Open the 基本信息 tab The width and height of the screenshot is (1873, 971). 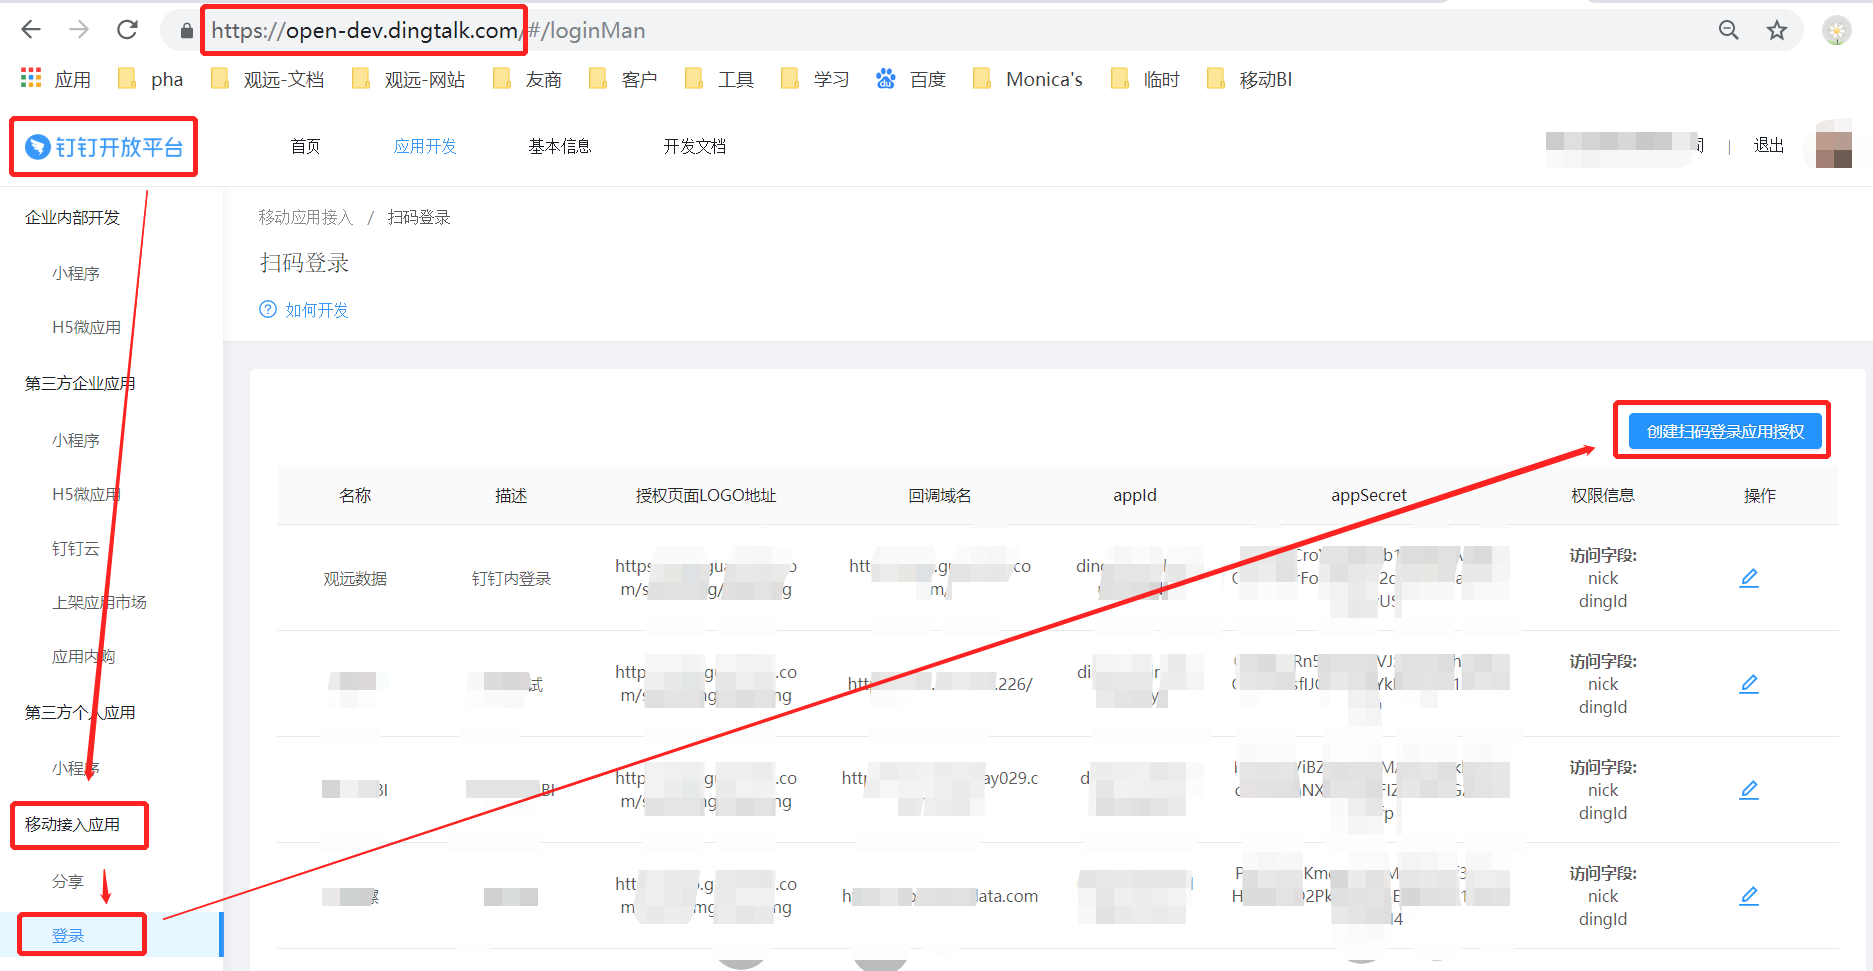[560, 146]
